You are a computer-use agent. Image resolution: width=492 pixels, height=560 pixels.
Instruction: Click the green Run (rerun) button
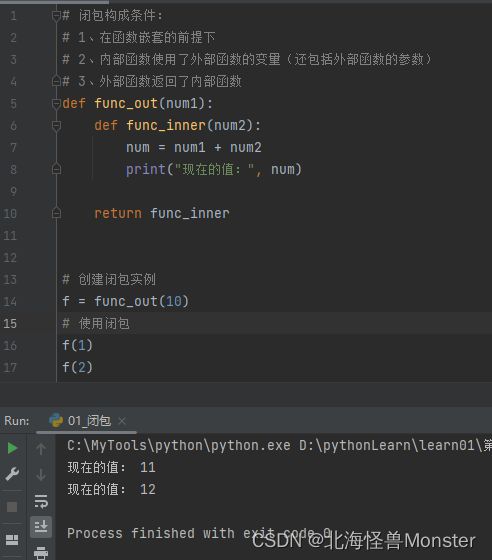(12, 448)
